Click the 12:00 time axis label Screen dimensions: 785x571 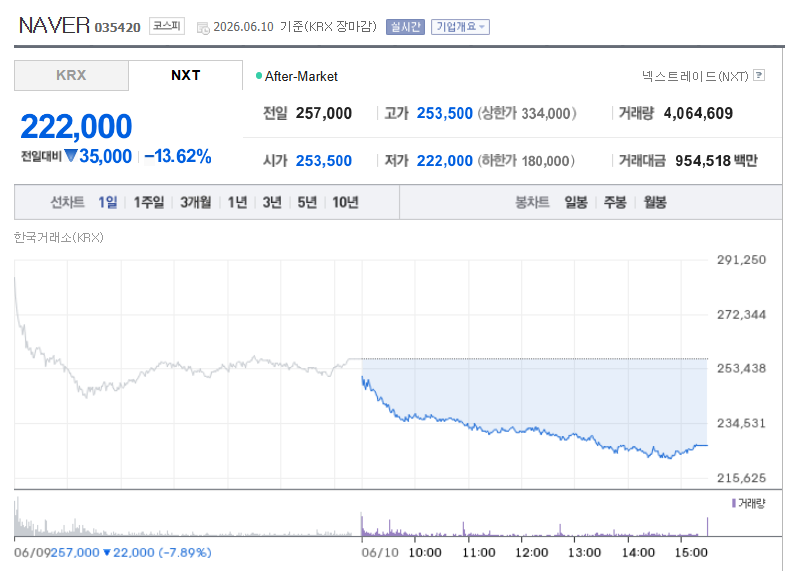click(x=531, y=553)
